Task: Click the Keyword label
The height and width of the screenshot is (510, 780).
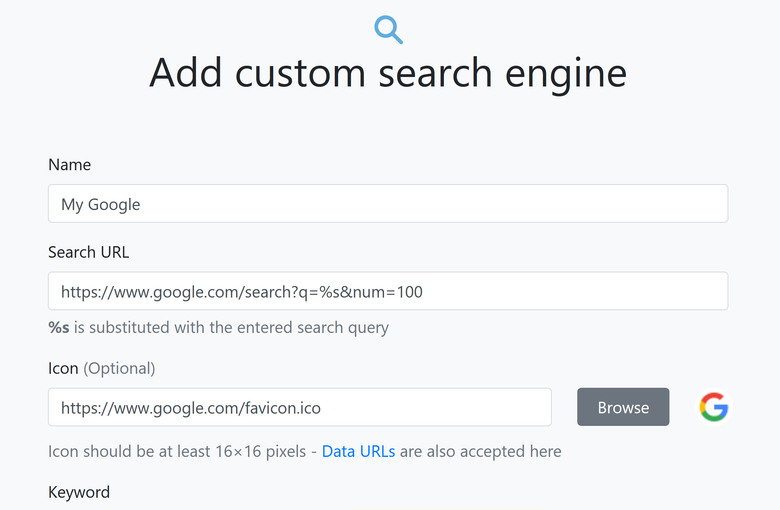Action: tap(79, 492)
